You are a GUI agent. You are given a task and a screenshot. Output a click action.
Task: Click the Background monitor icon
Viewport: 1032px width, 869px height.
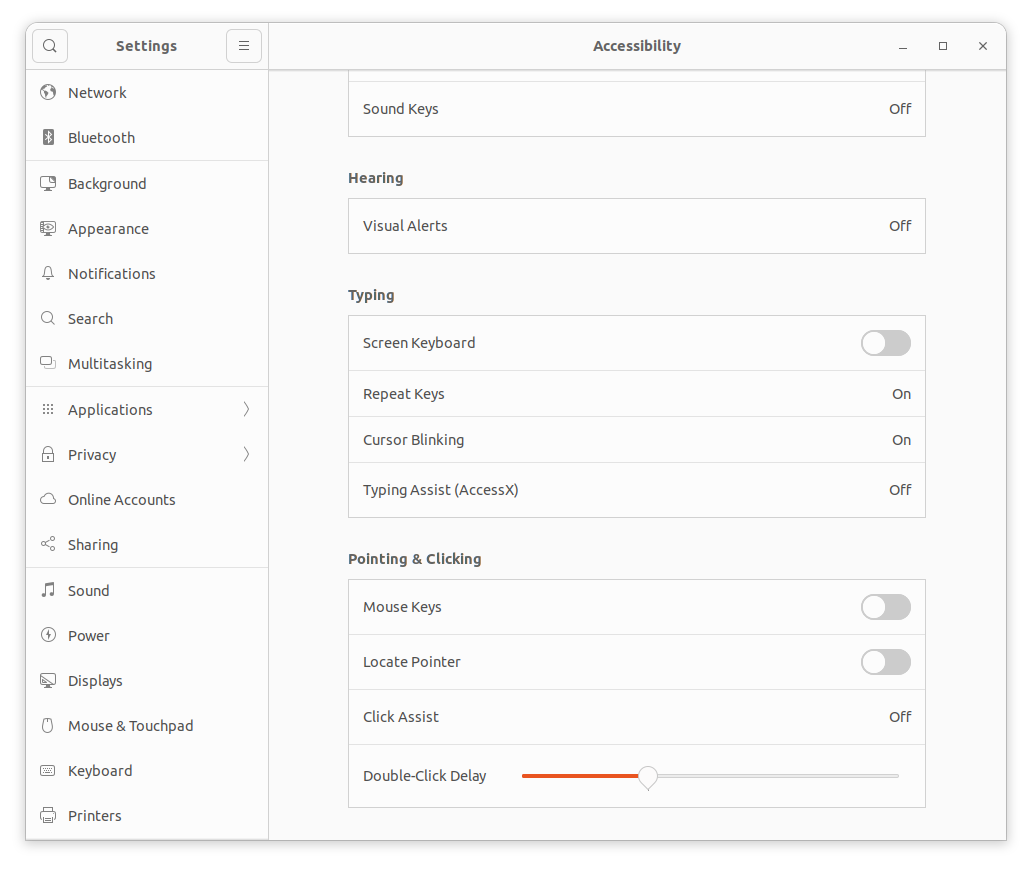point(48,183)
